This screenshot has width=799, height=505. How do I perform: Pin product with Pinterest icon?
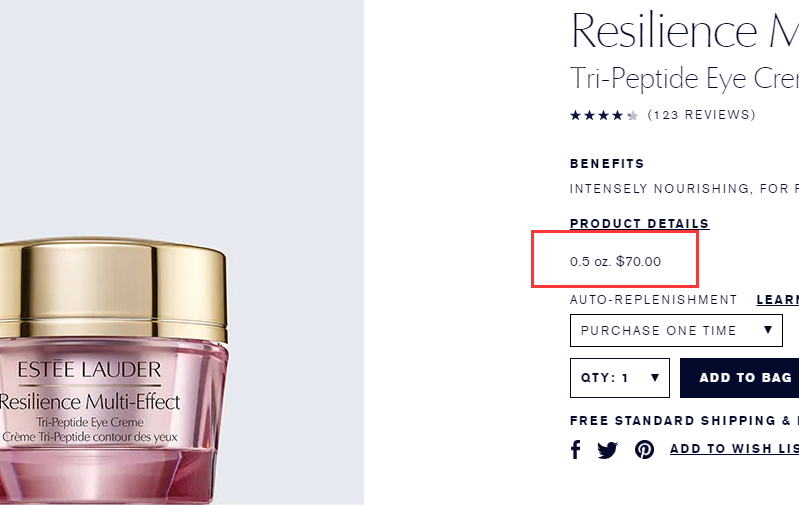click(644, 449)
